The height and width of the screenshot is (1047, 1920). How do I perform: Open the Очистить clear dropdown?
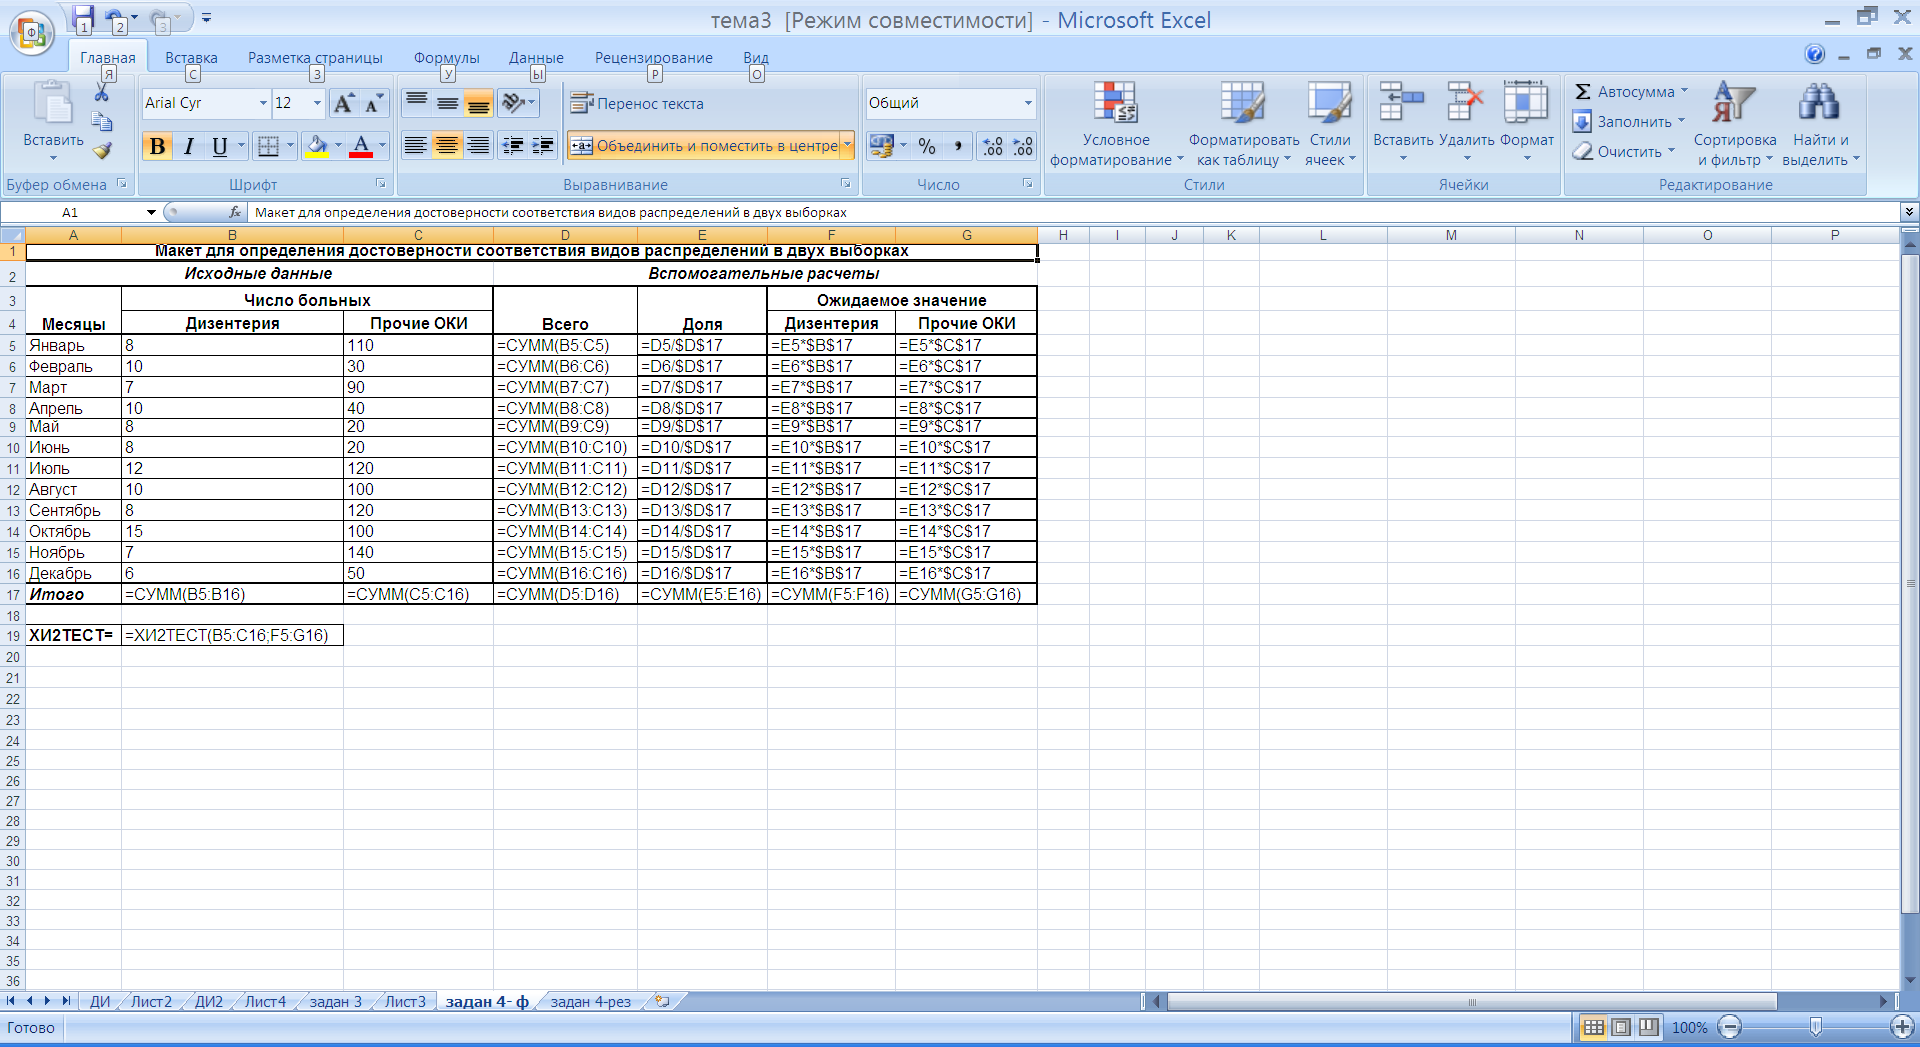pyautogui.click(x=1623, y=152)
